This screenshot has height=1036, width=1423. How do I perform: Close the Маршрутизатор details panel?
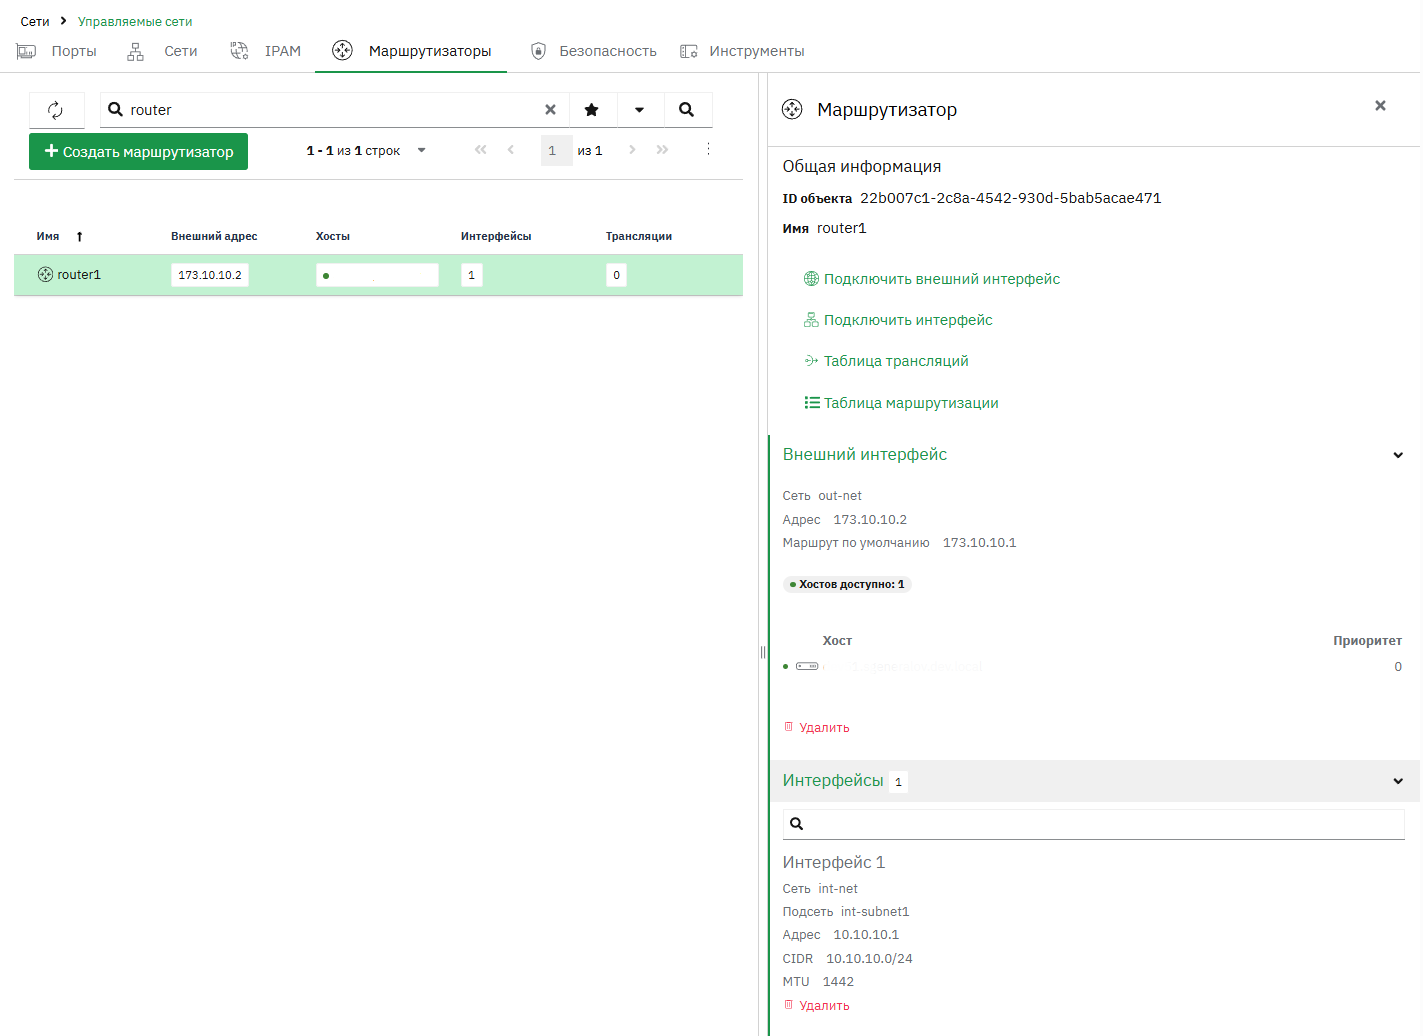(x=1380, y=106)
